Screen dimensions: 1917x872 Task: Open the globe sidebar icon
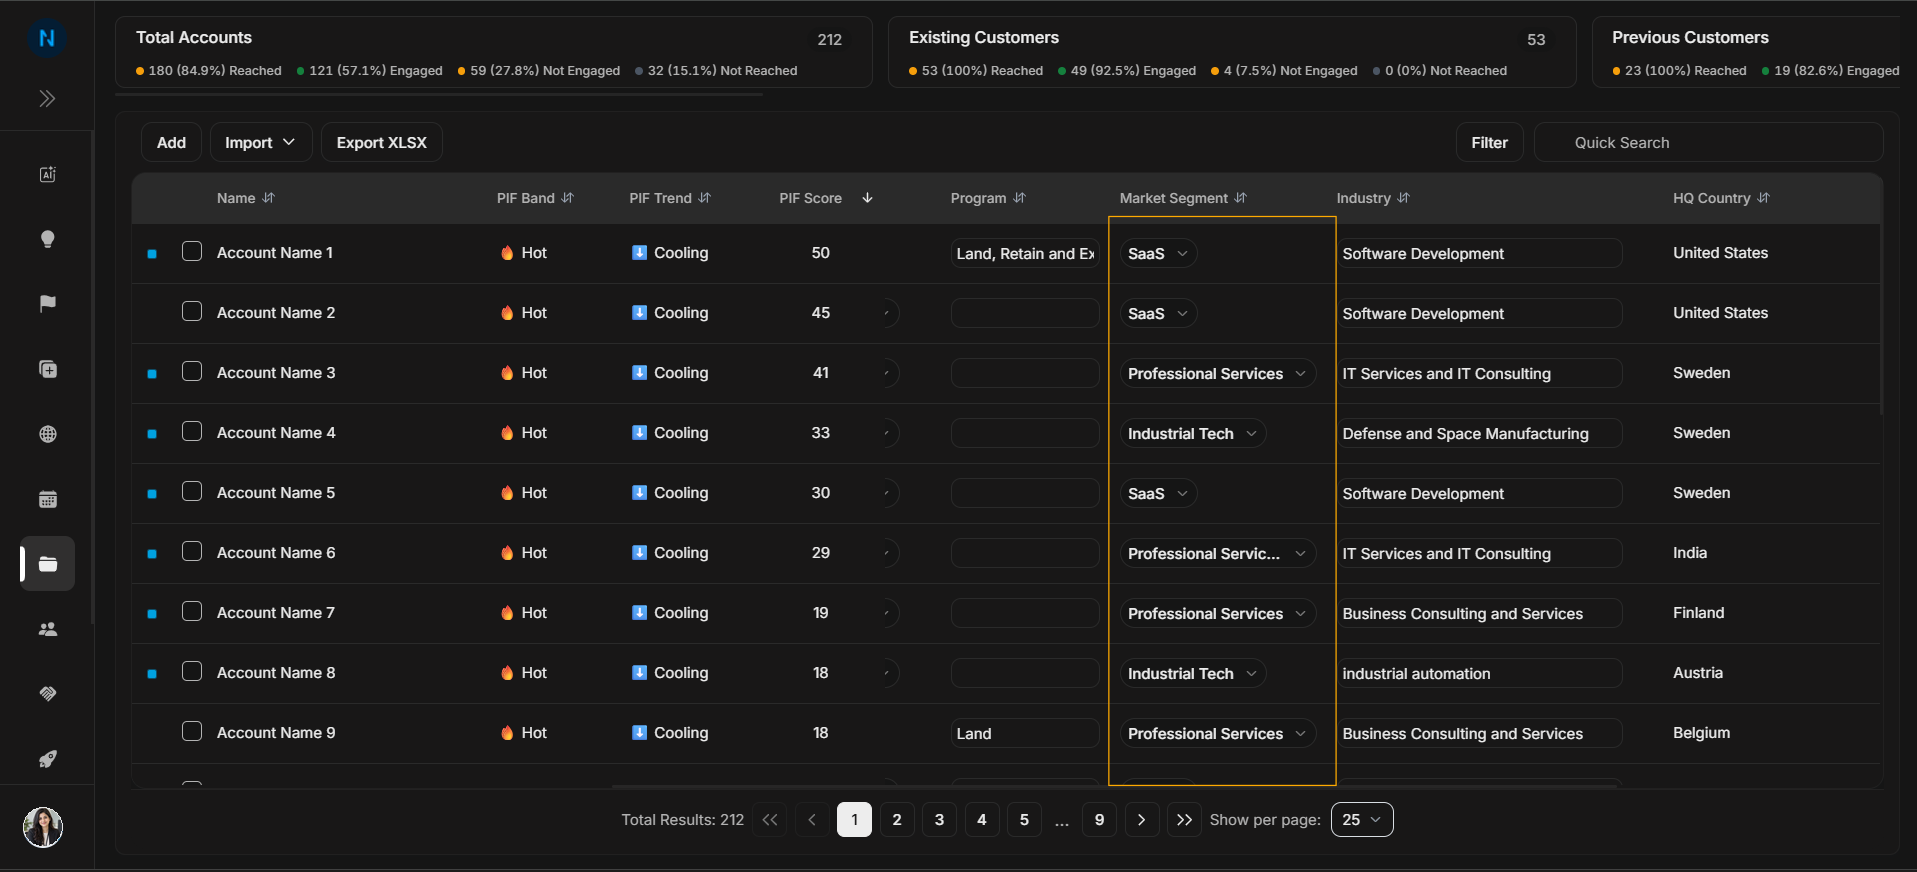pyautogui.click(x=47, y=434)
